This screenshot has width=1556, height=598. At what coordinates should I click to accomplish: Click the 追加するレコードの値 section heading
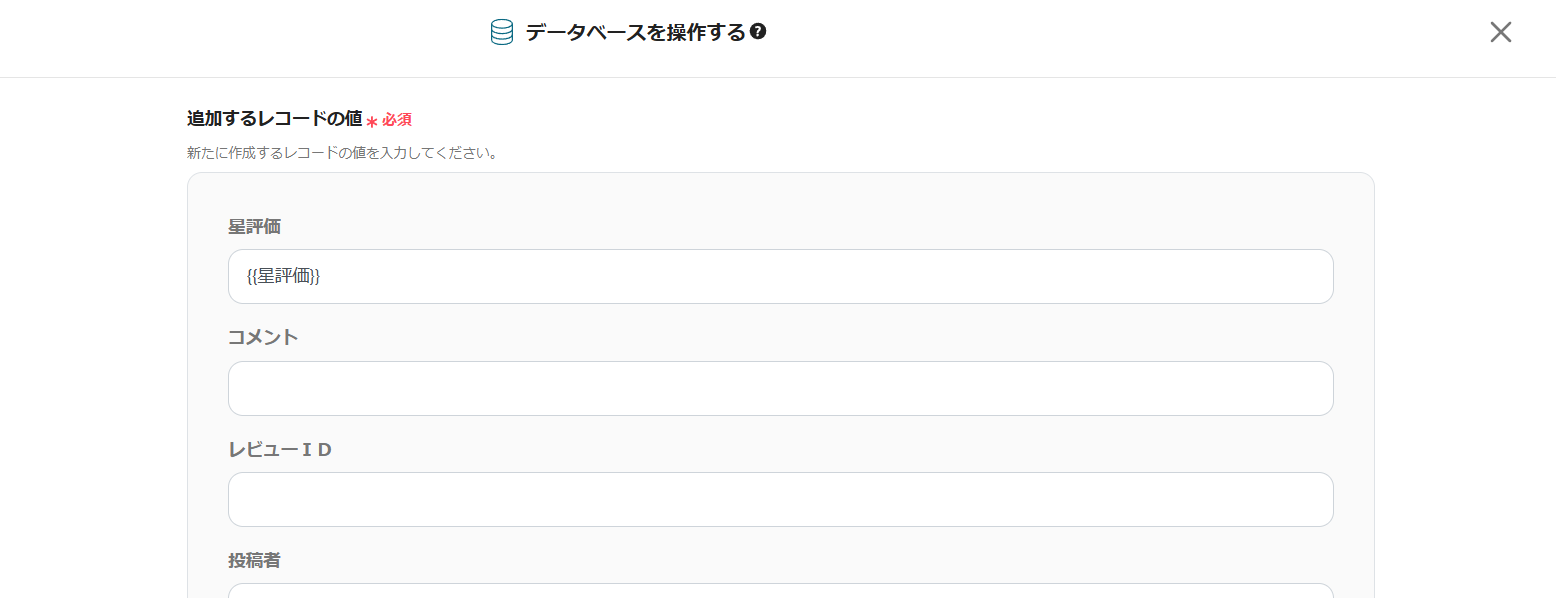click(x=274, y=118)
